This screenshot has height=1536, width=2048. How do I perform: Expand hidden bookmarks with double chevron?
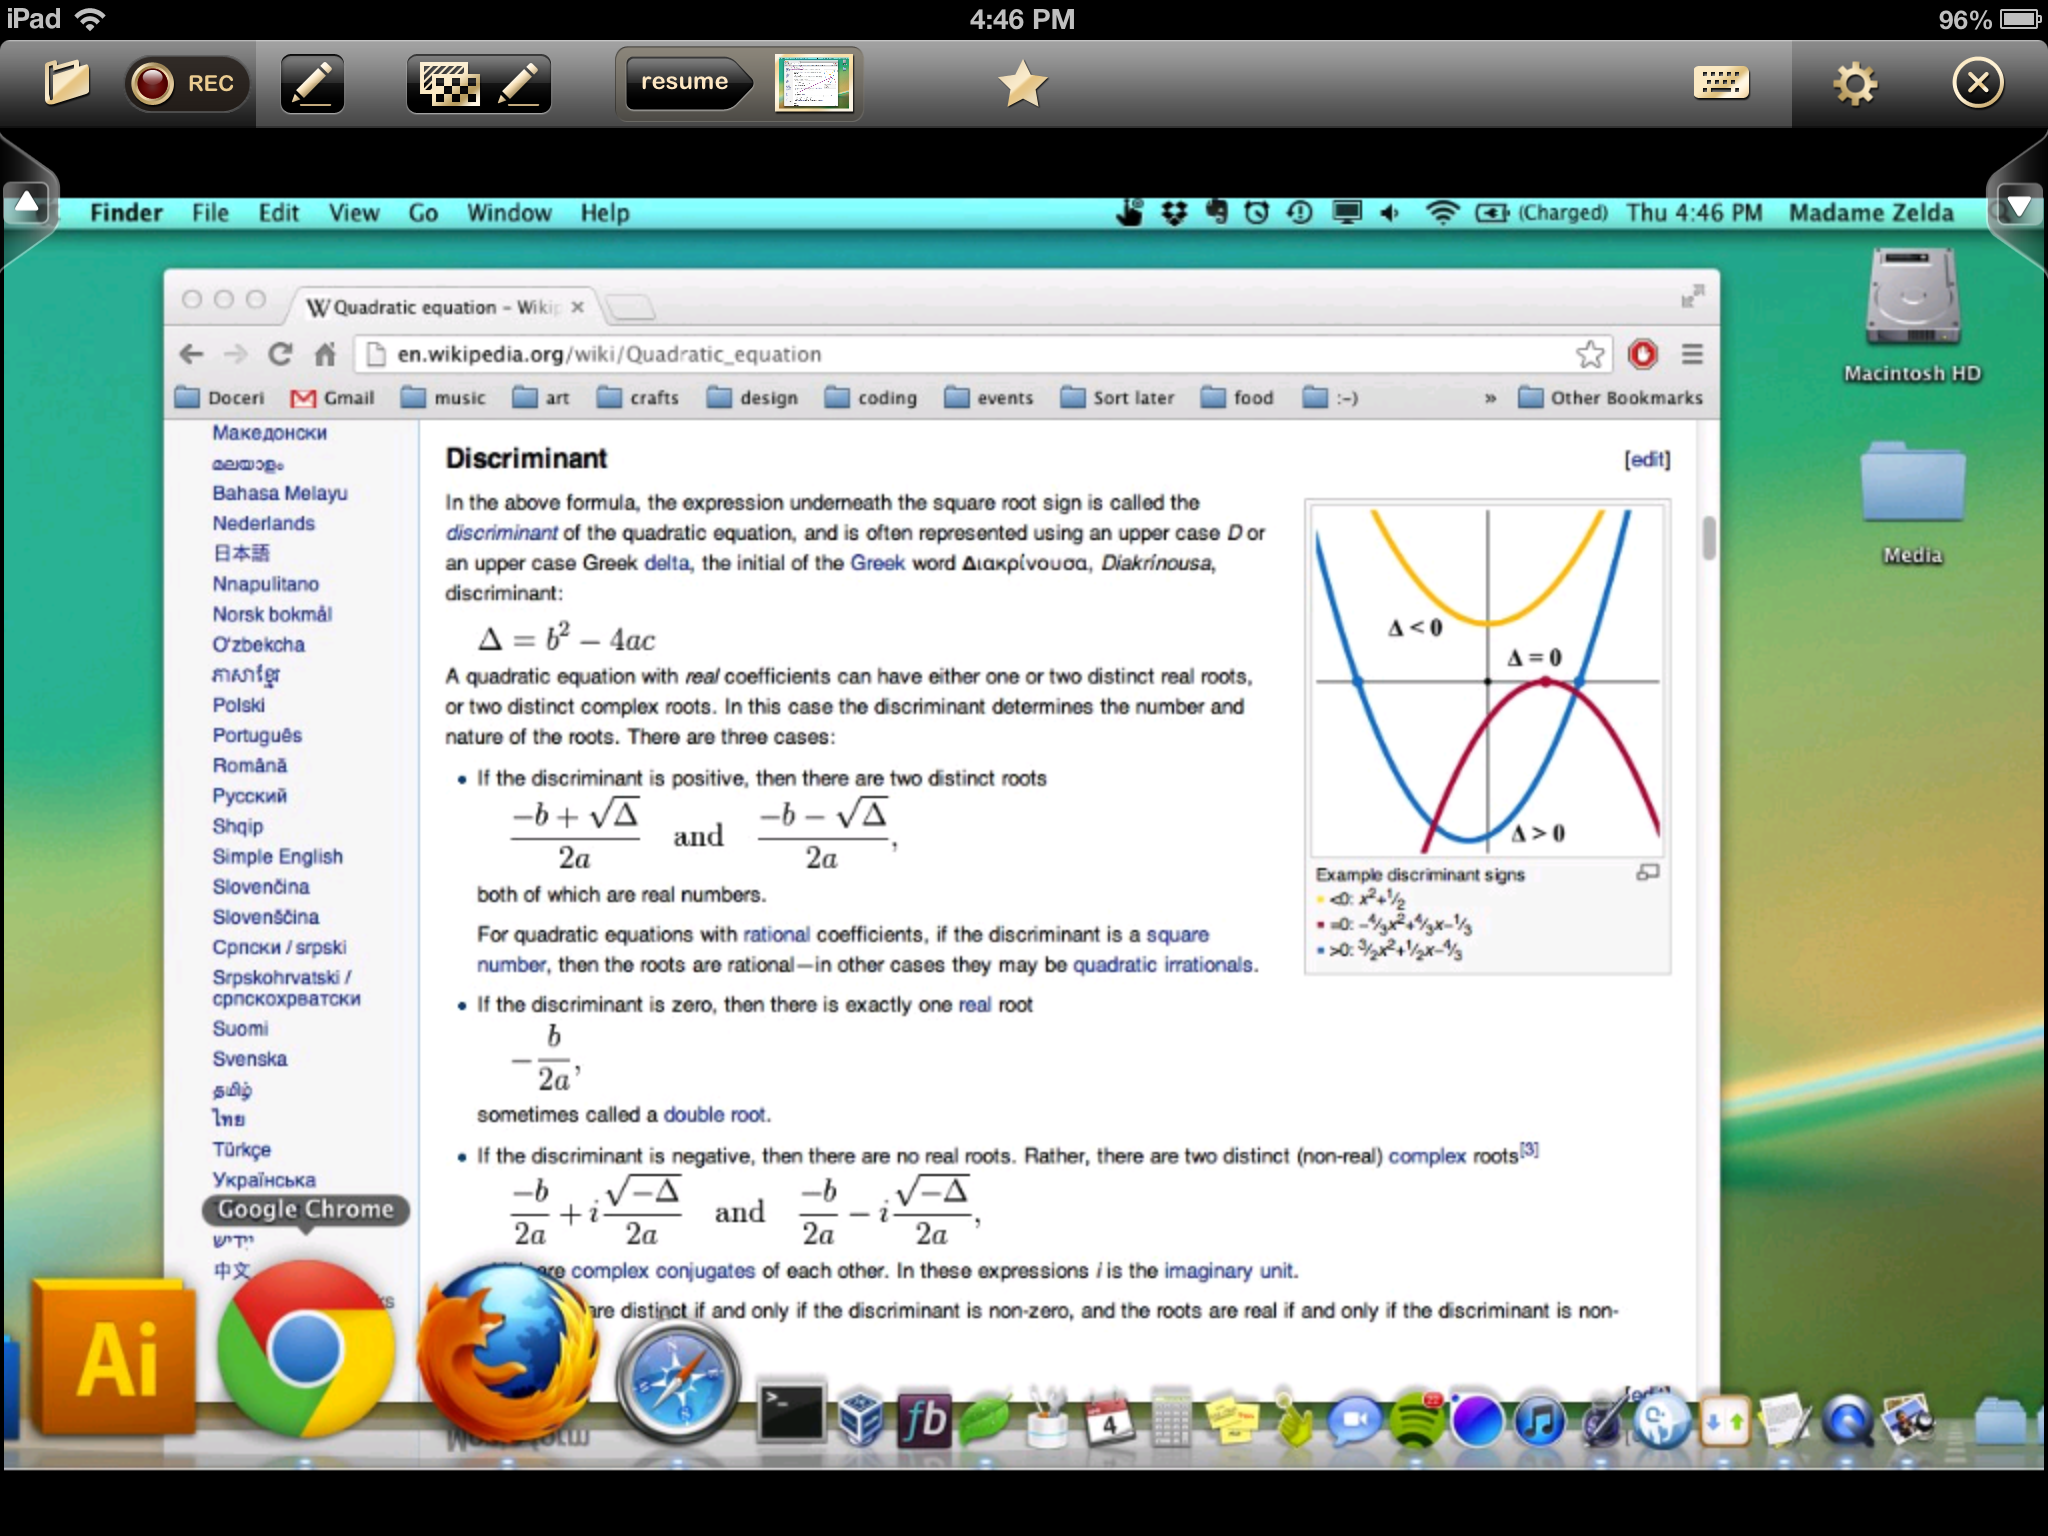1490,398
